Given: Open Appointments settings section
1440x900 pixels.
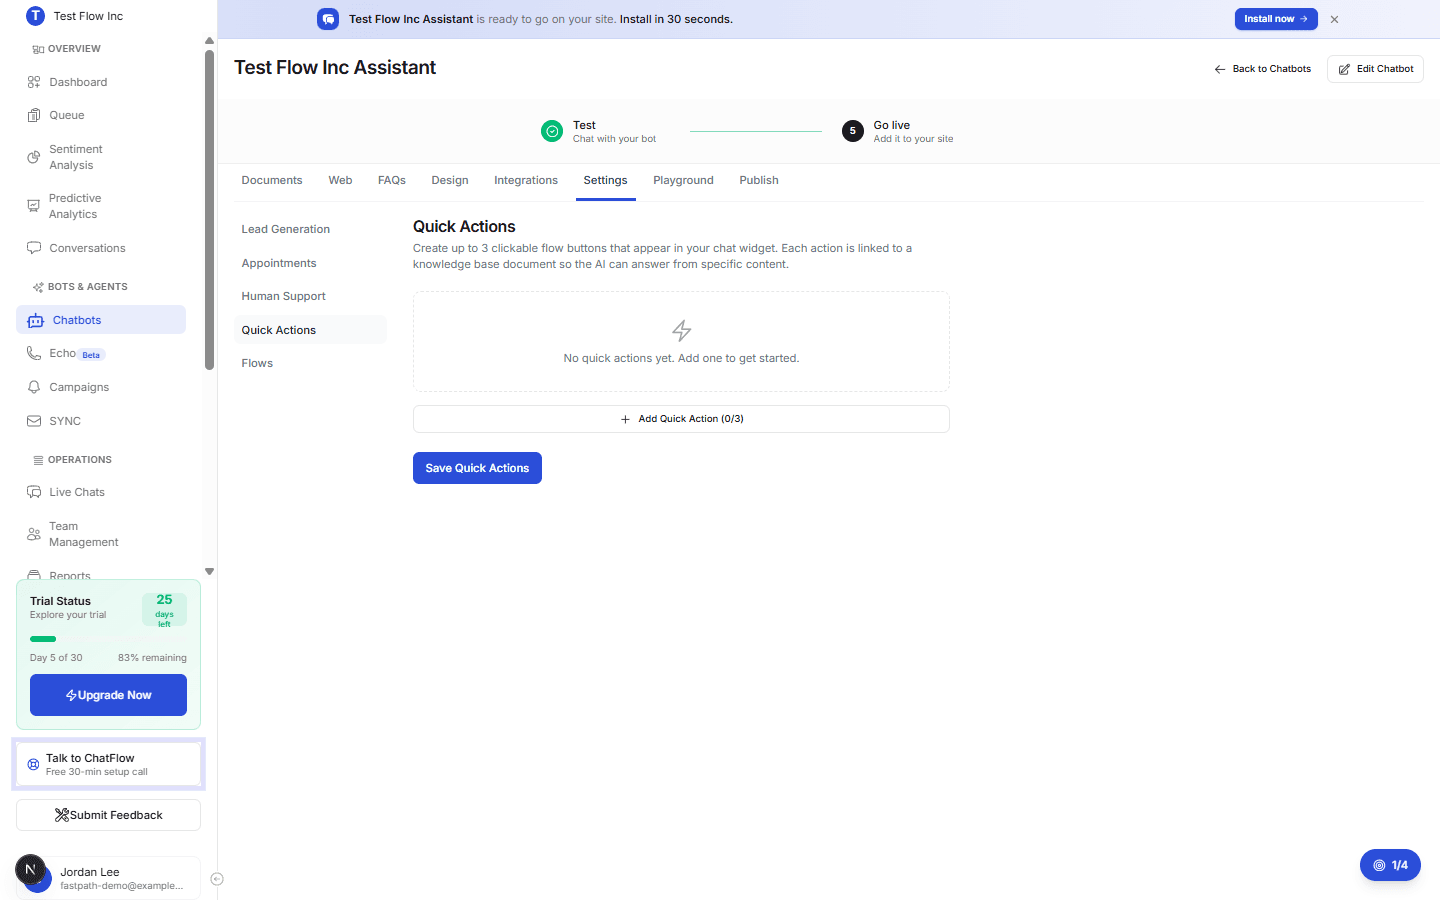Looking at the screenshot, I should 310,263.
